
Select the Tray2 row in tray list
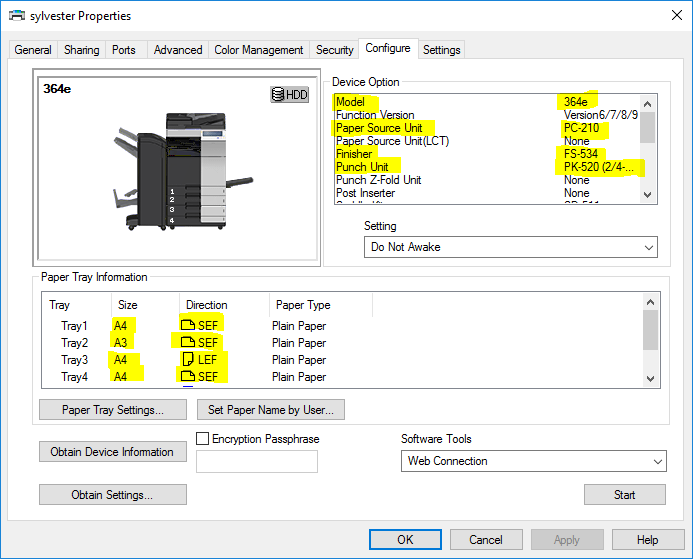343,342
